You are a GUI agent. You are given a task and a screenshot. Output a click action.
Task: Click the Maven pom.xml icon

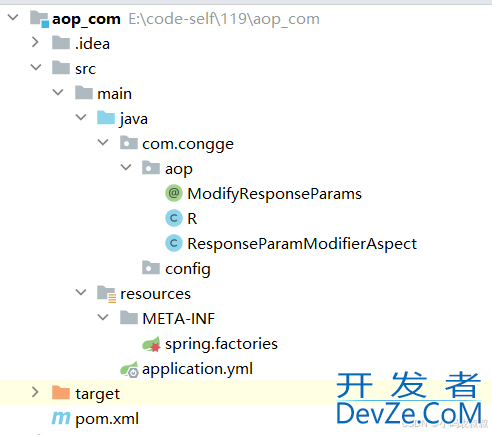[x=61, y=418]
